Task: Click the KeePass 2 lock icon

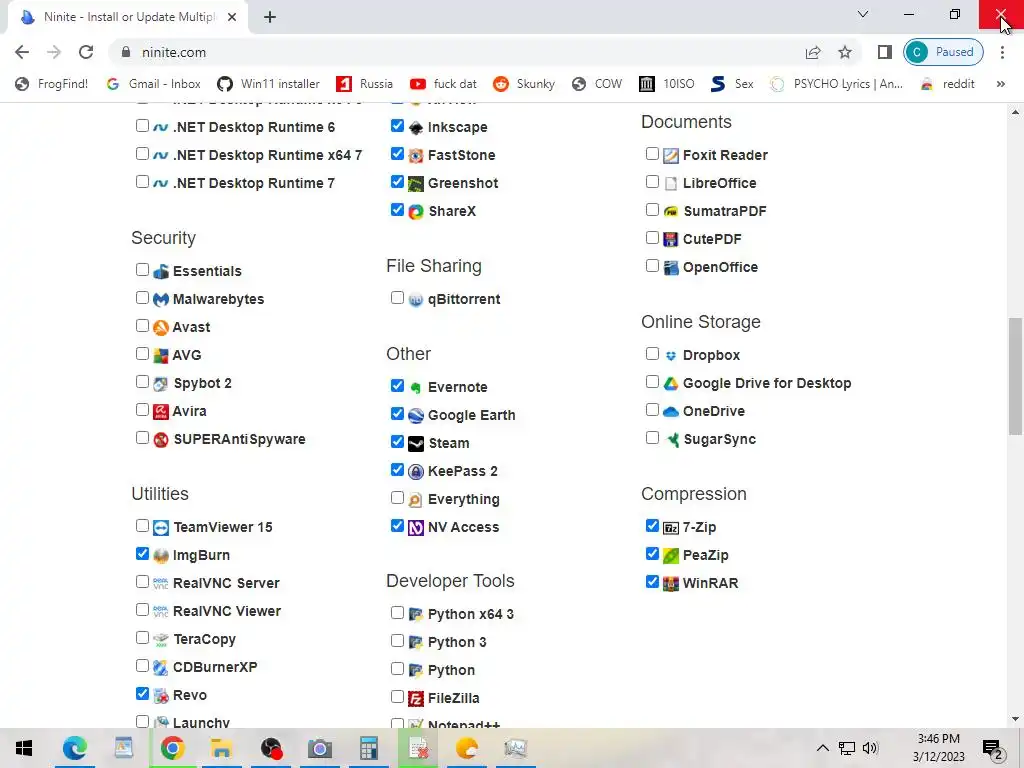Action: (x=415, y=472)
